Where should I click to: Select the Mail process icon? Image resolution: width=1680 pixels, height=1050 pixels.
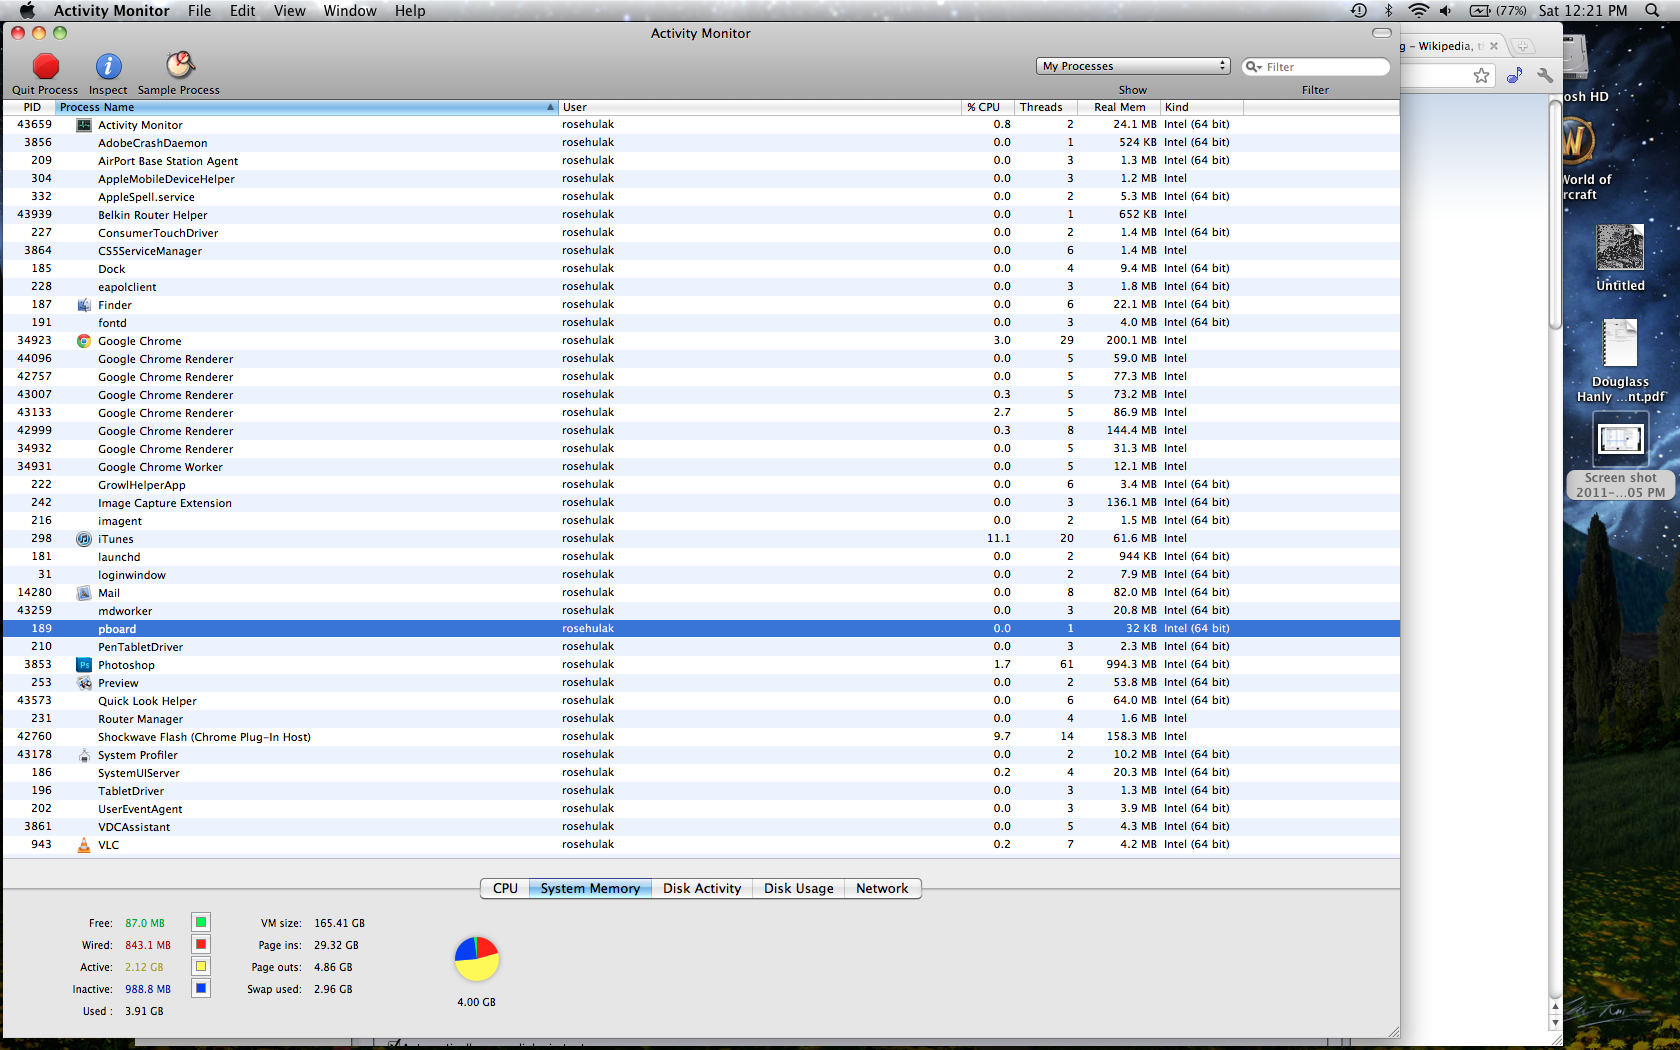click(84, 593)
